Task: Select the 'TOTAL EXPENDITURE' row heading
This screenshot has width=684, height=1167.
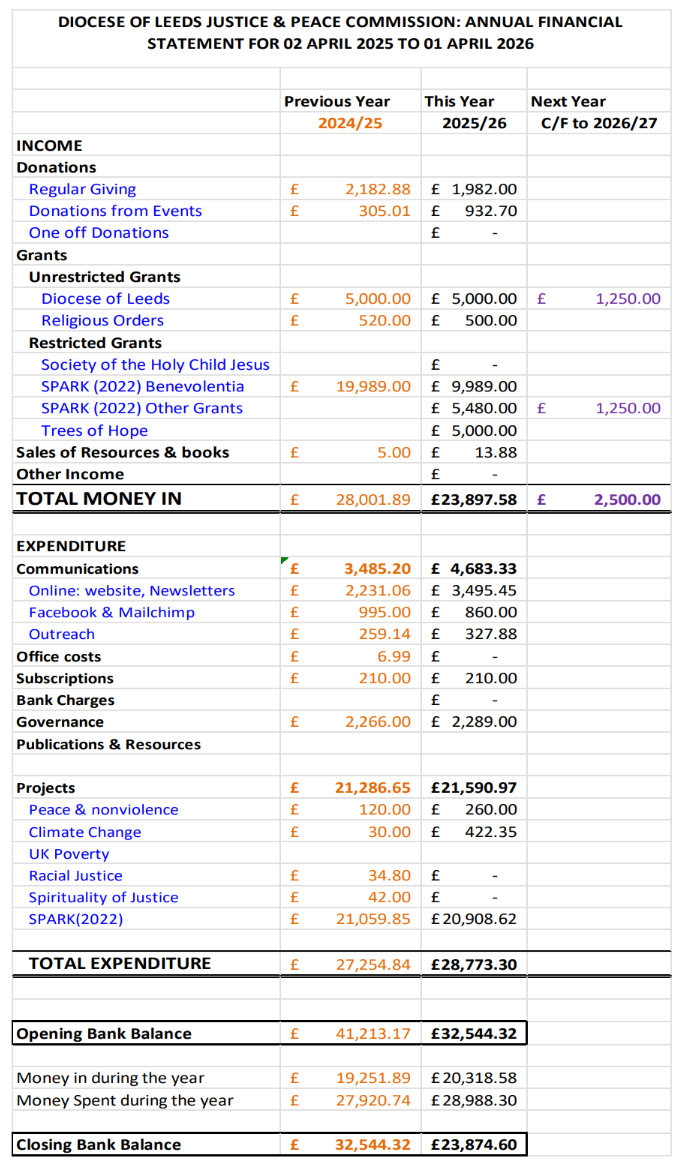Action: 120,963
